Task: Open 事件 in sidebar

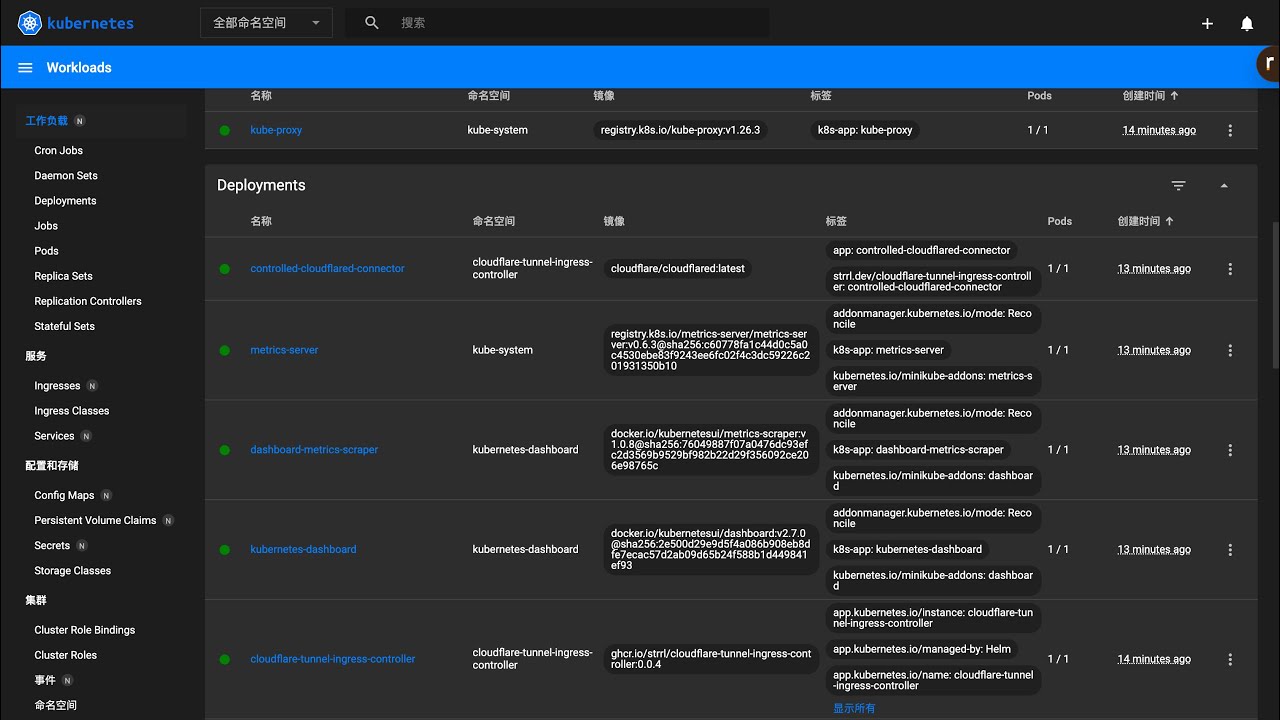Action: point(45,680)
